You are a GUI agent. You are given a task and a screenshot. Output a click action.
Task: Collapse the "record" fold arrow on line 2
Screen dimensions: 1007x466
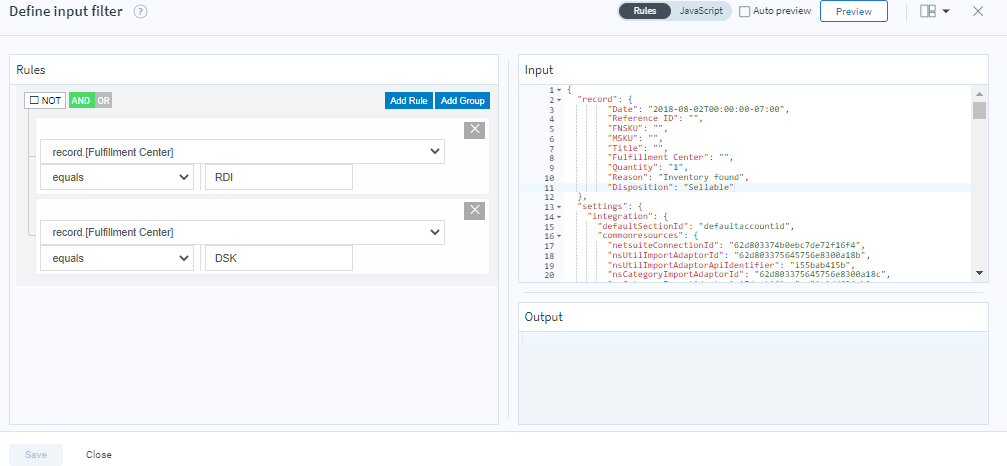[x=559, y=99]
